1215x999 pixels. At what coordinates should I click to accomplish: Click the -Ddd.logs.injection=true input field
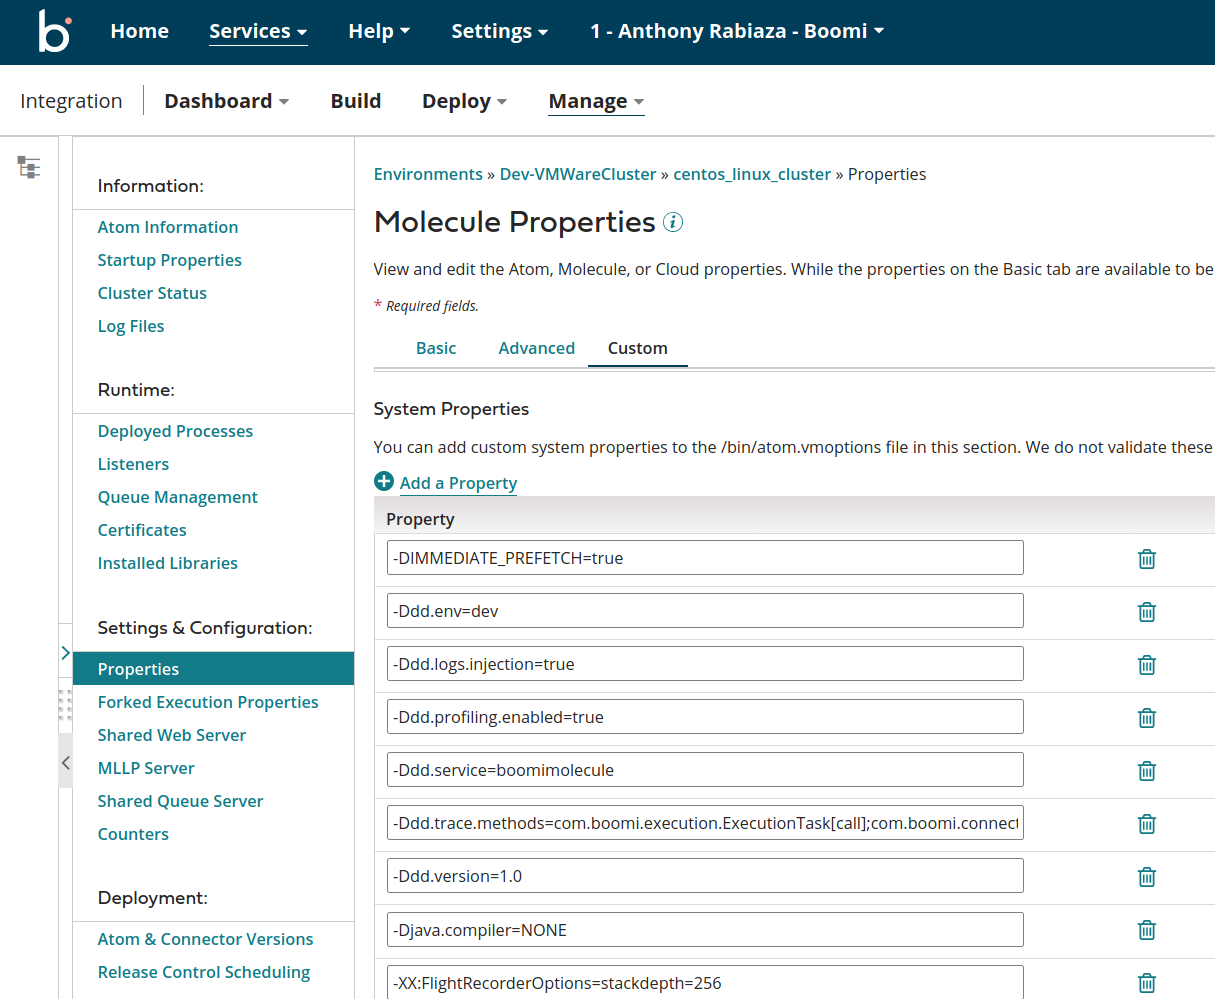(x=705, y=664)
